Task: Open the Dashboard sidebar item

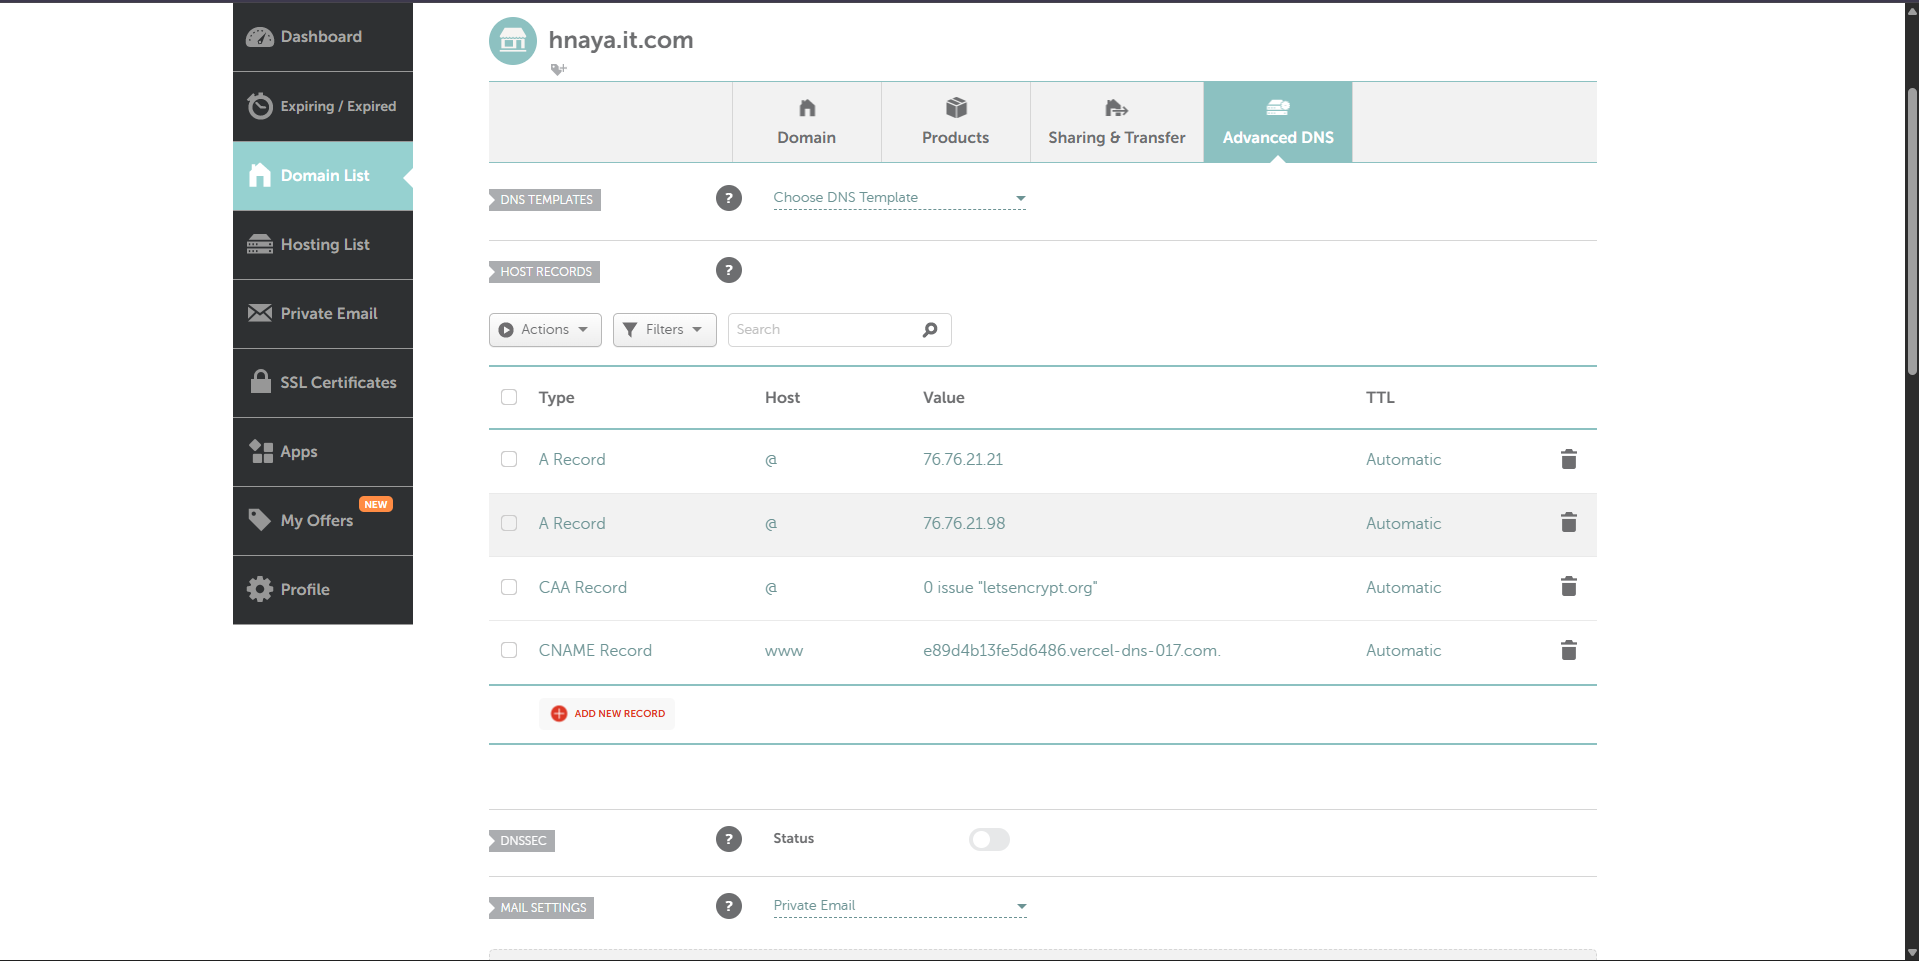Action: pyautogui.click(x=323, y=37)
